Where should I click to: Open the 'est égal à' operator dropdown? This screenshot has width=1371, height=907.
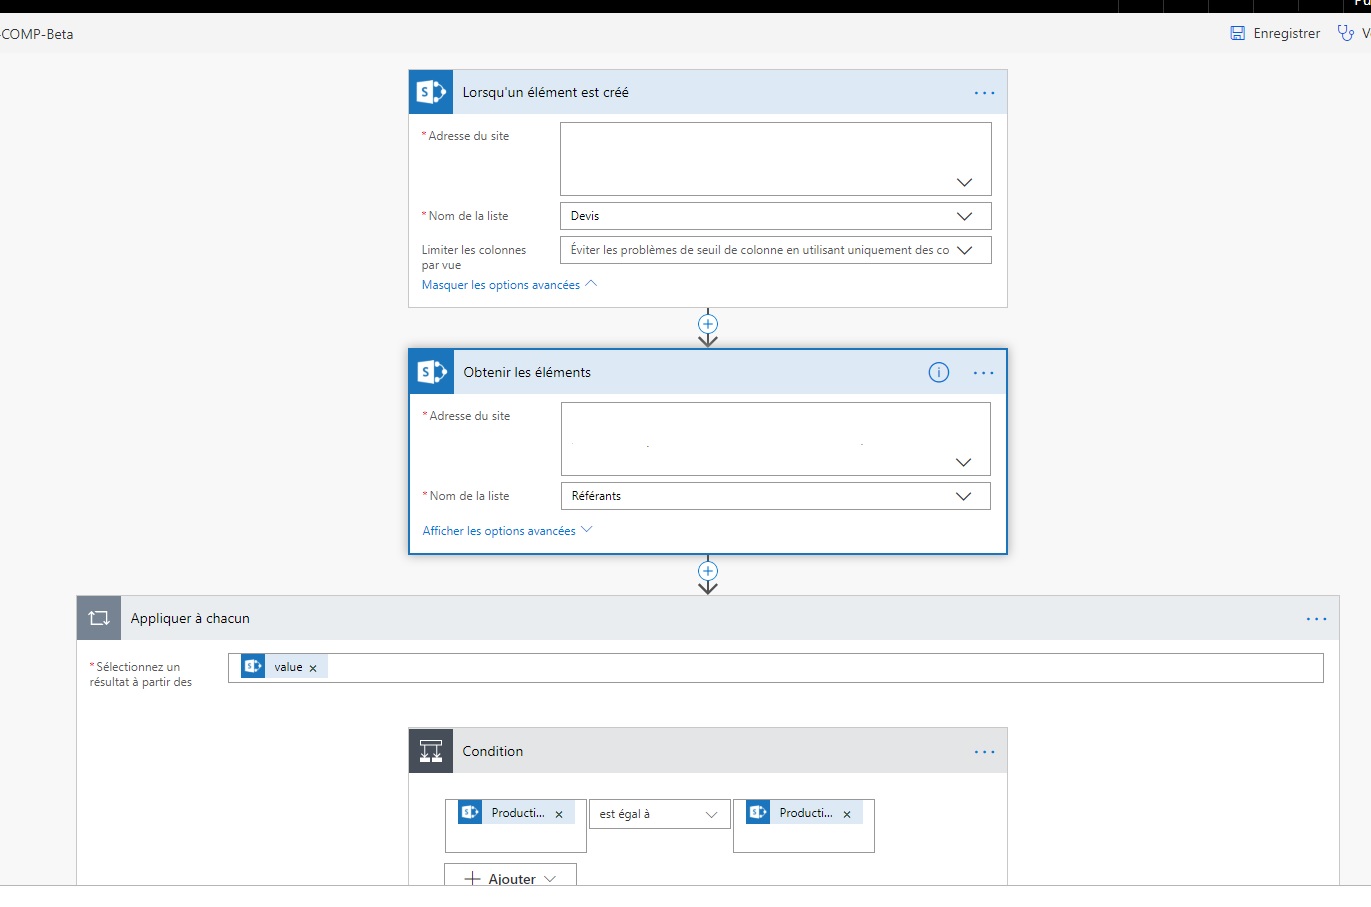tap(659, 814)
